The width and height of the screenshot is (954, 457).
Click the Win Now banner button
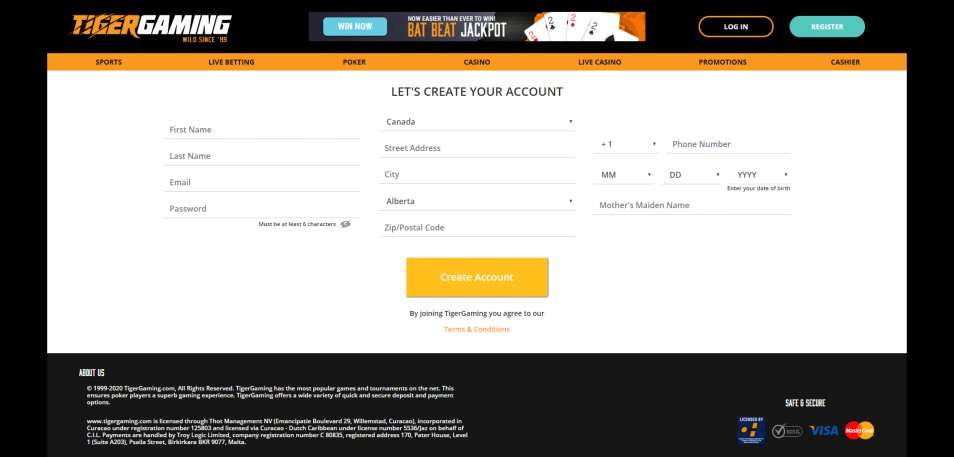(355, 27)
